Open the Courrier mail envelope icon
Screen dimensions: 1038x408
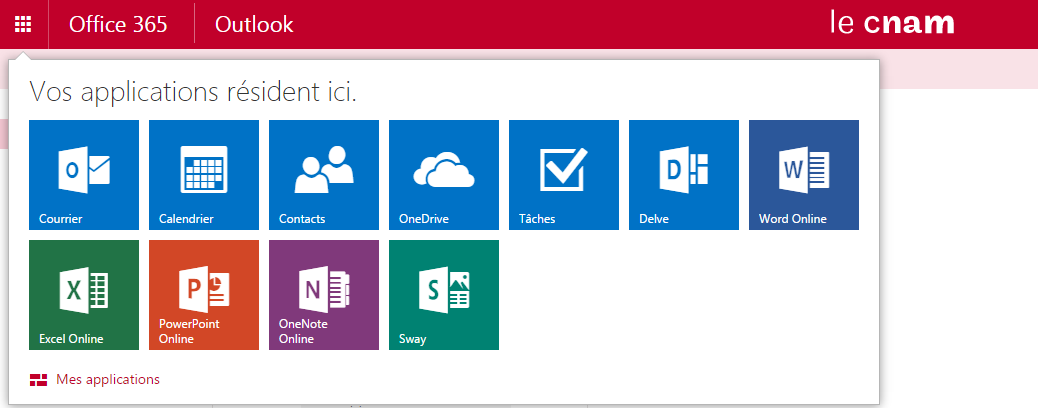(x=84, y=169)
